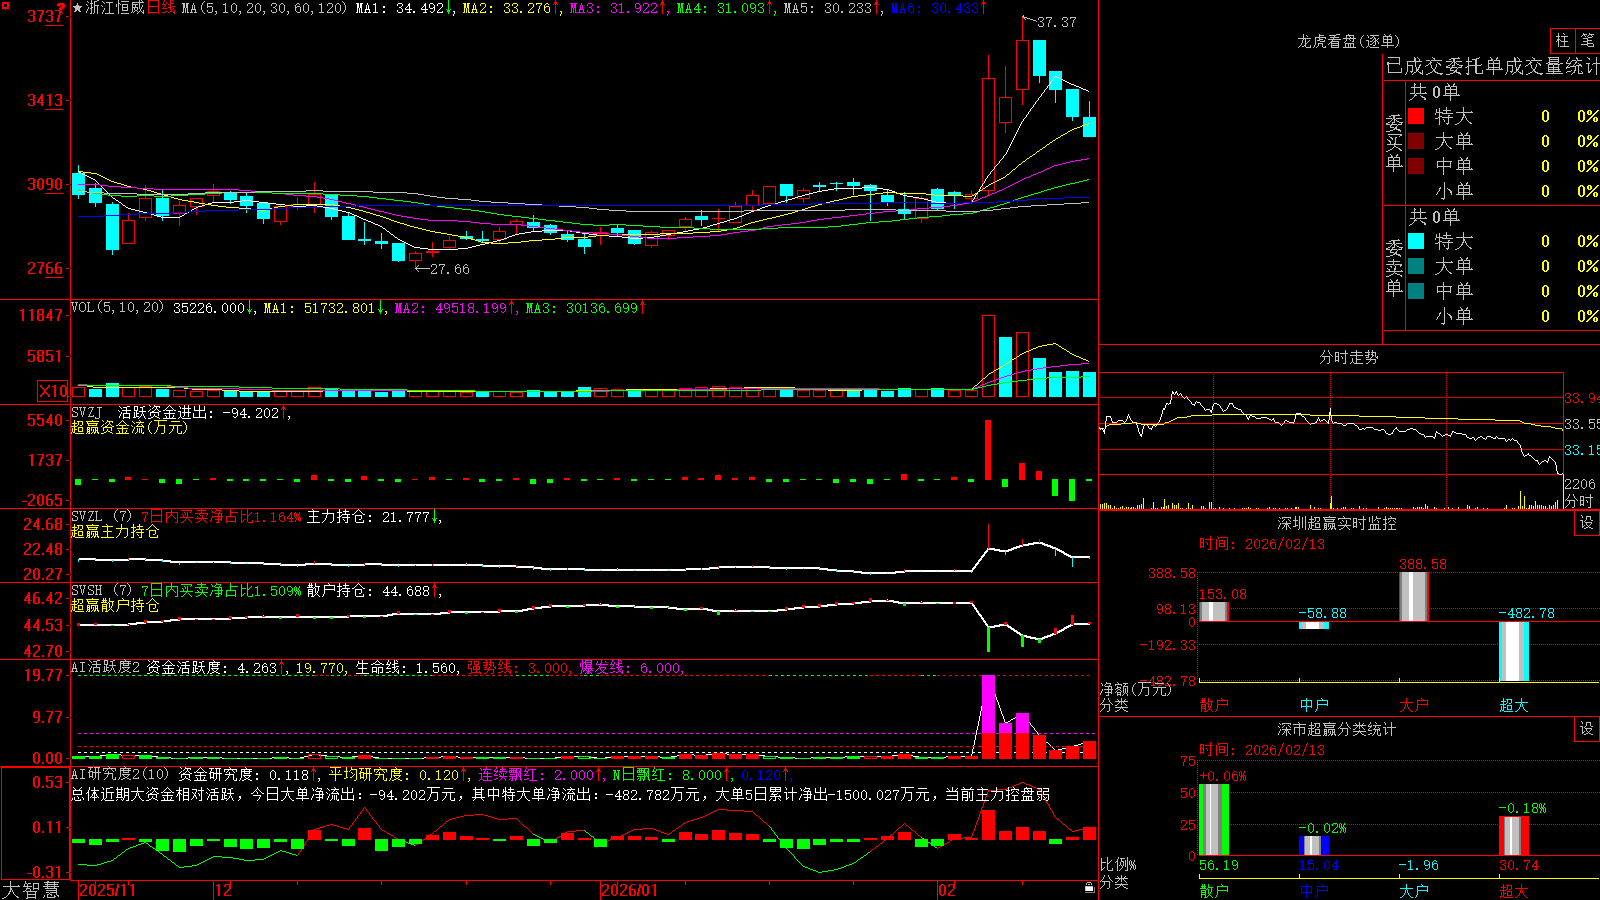Click the 已成交委托单成交量统计 header
This screenshot has height=900, width=1600.
1492,66
